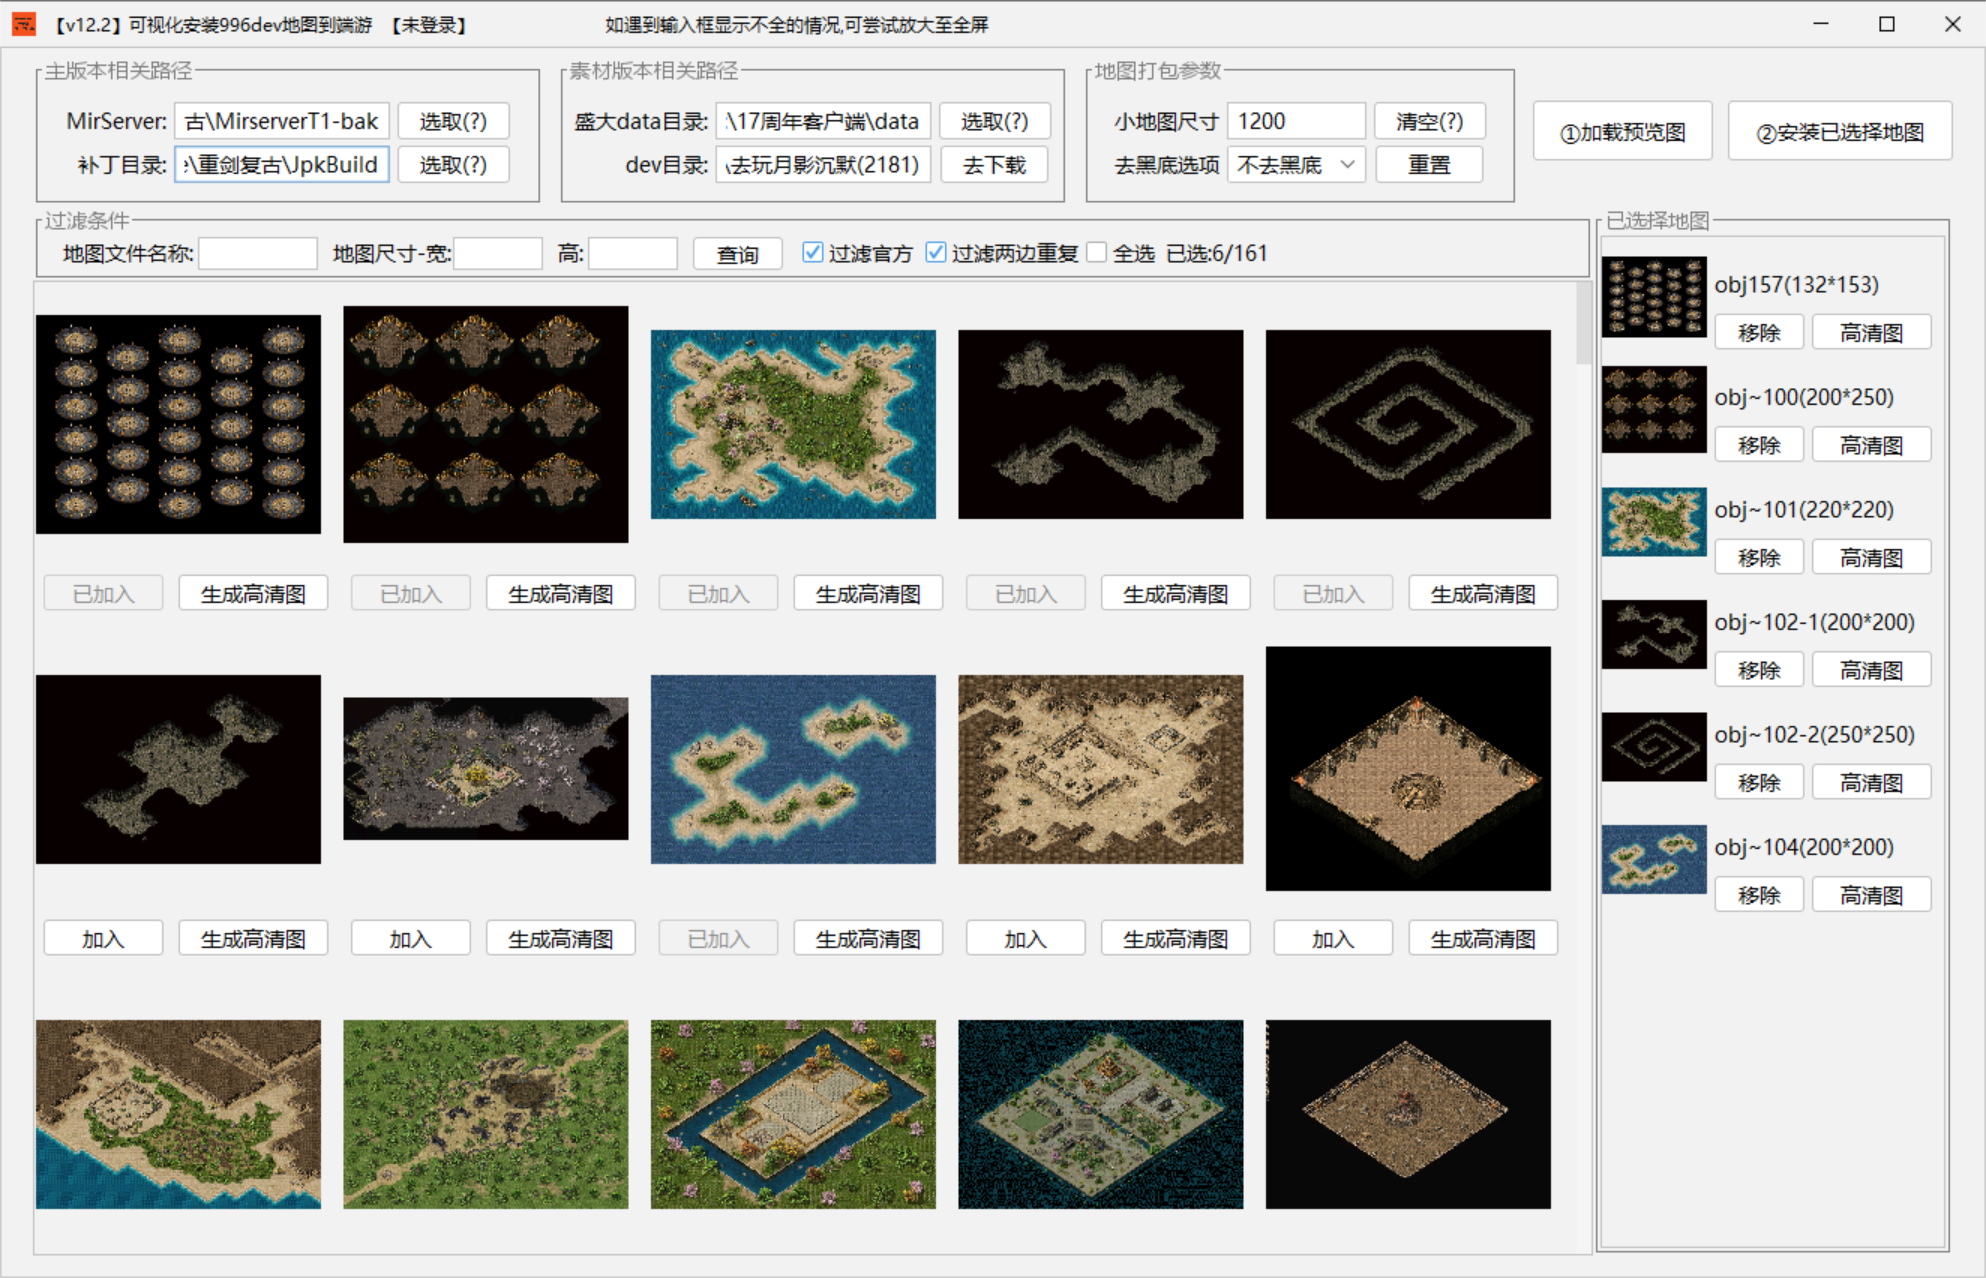Click 加入 under the desert ruins map
1986x1278 pixels.
coord(1025,939)
